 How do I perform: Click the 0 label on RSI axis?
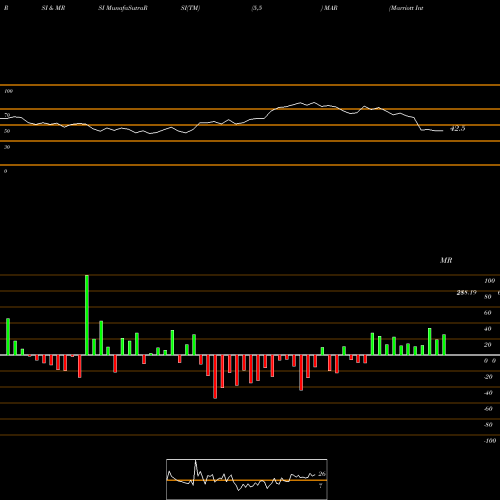point(5,171)
